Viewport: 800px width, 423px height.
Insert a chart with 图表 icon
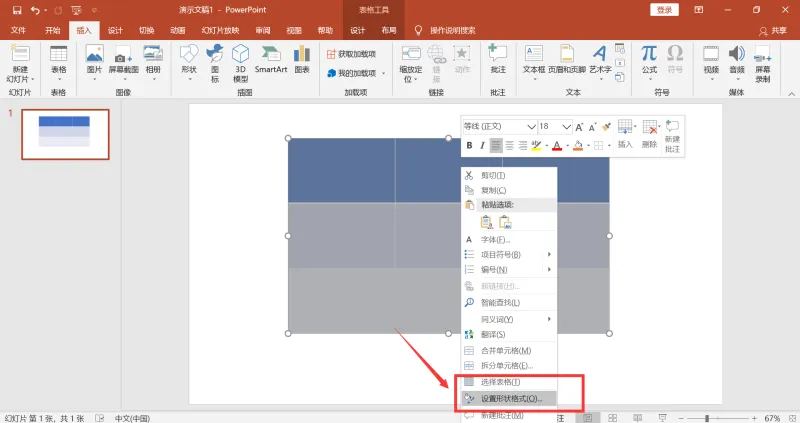(x=302, y=60)
